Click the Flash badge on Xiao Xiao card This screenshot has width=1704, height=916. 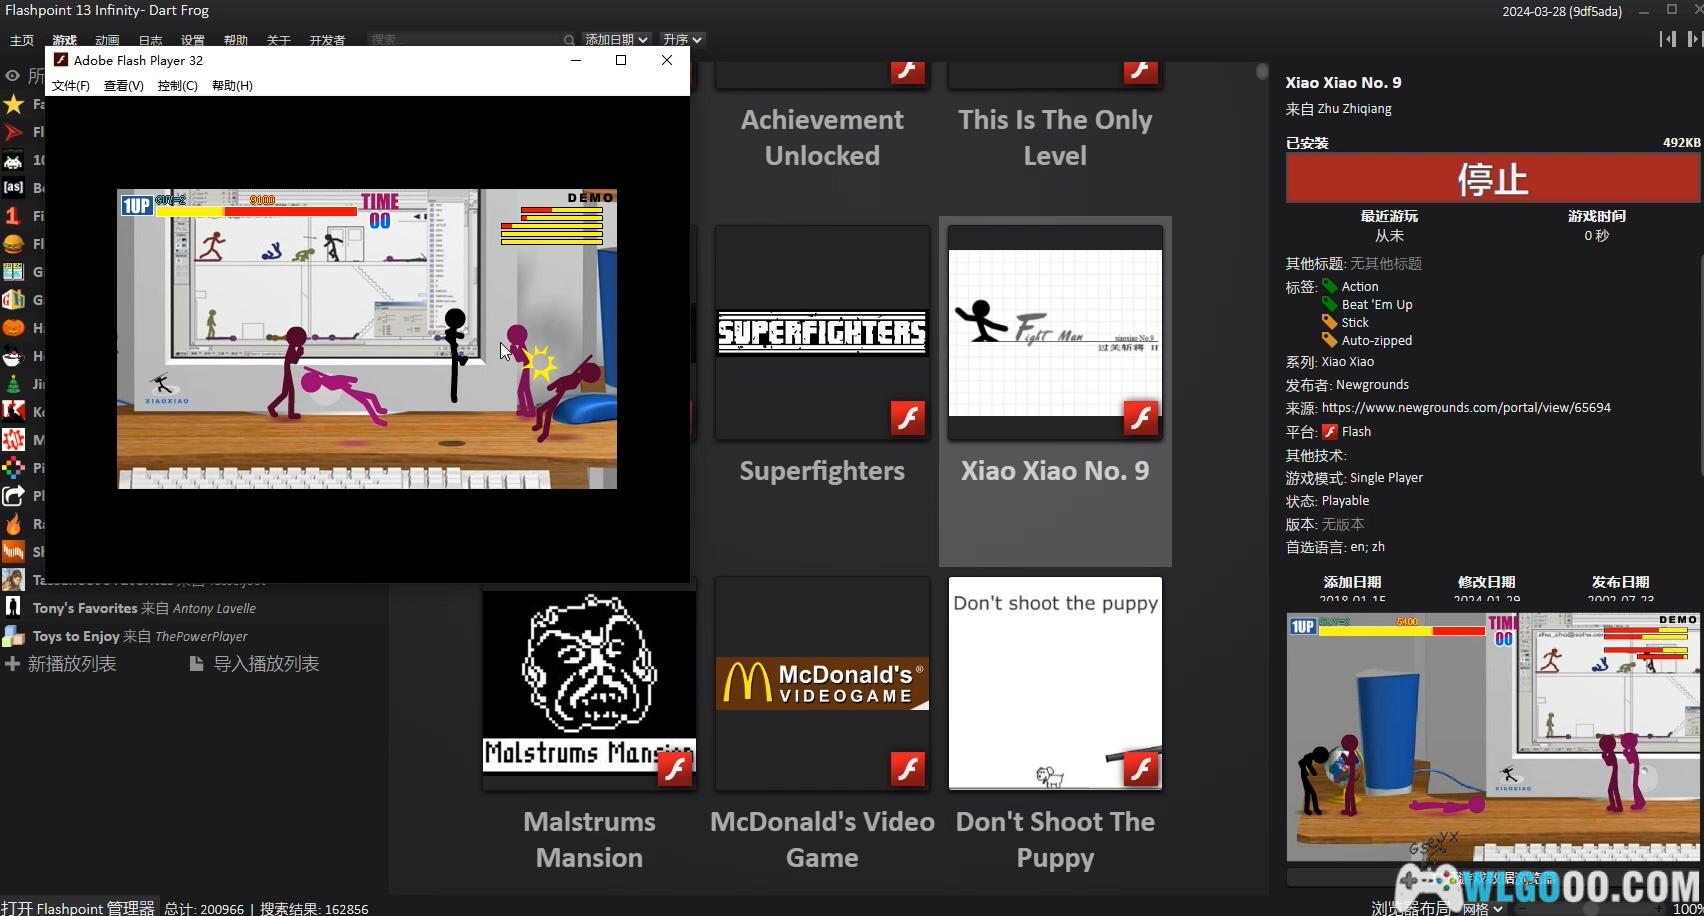(x=1141, y=418)
